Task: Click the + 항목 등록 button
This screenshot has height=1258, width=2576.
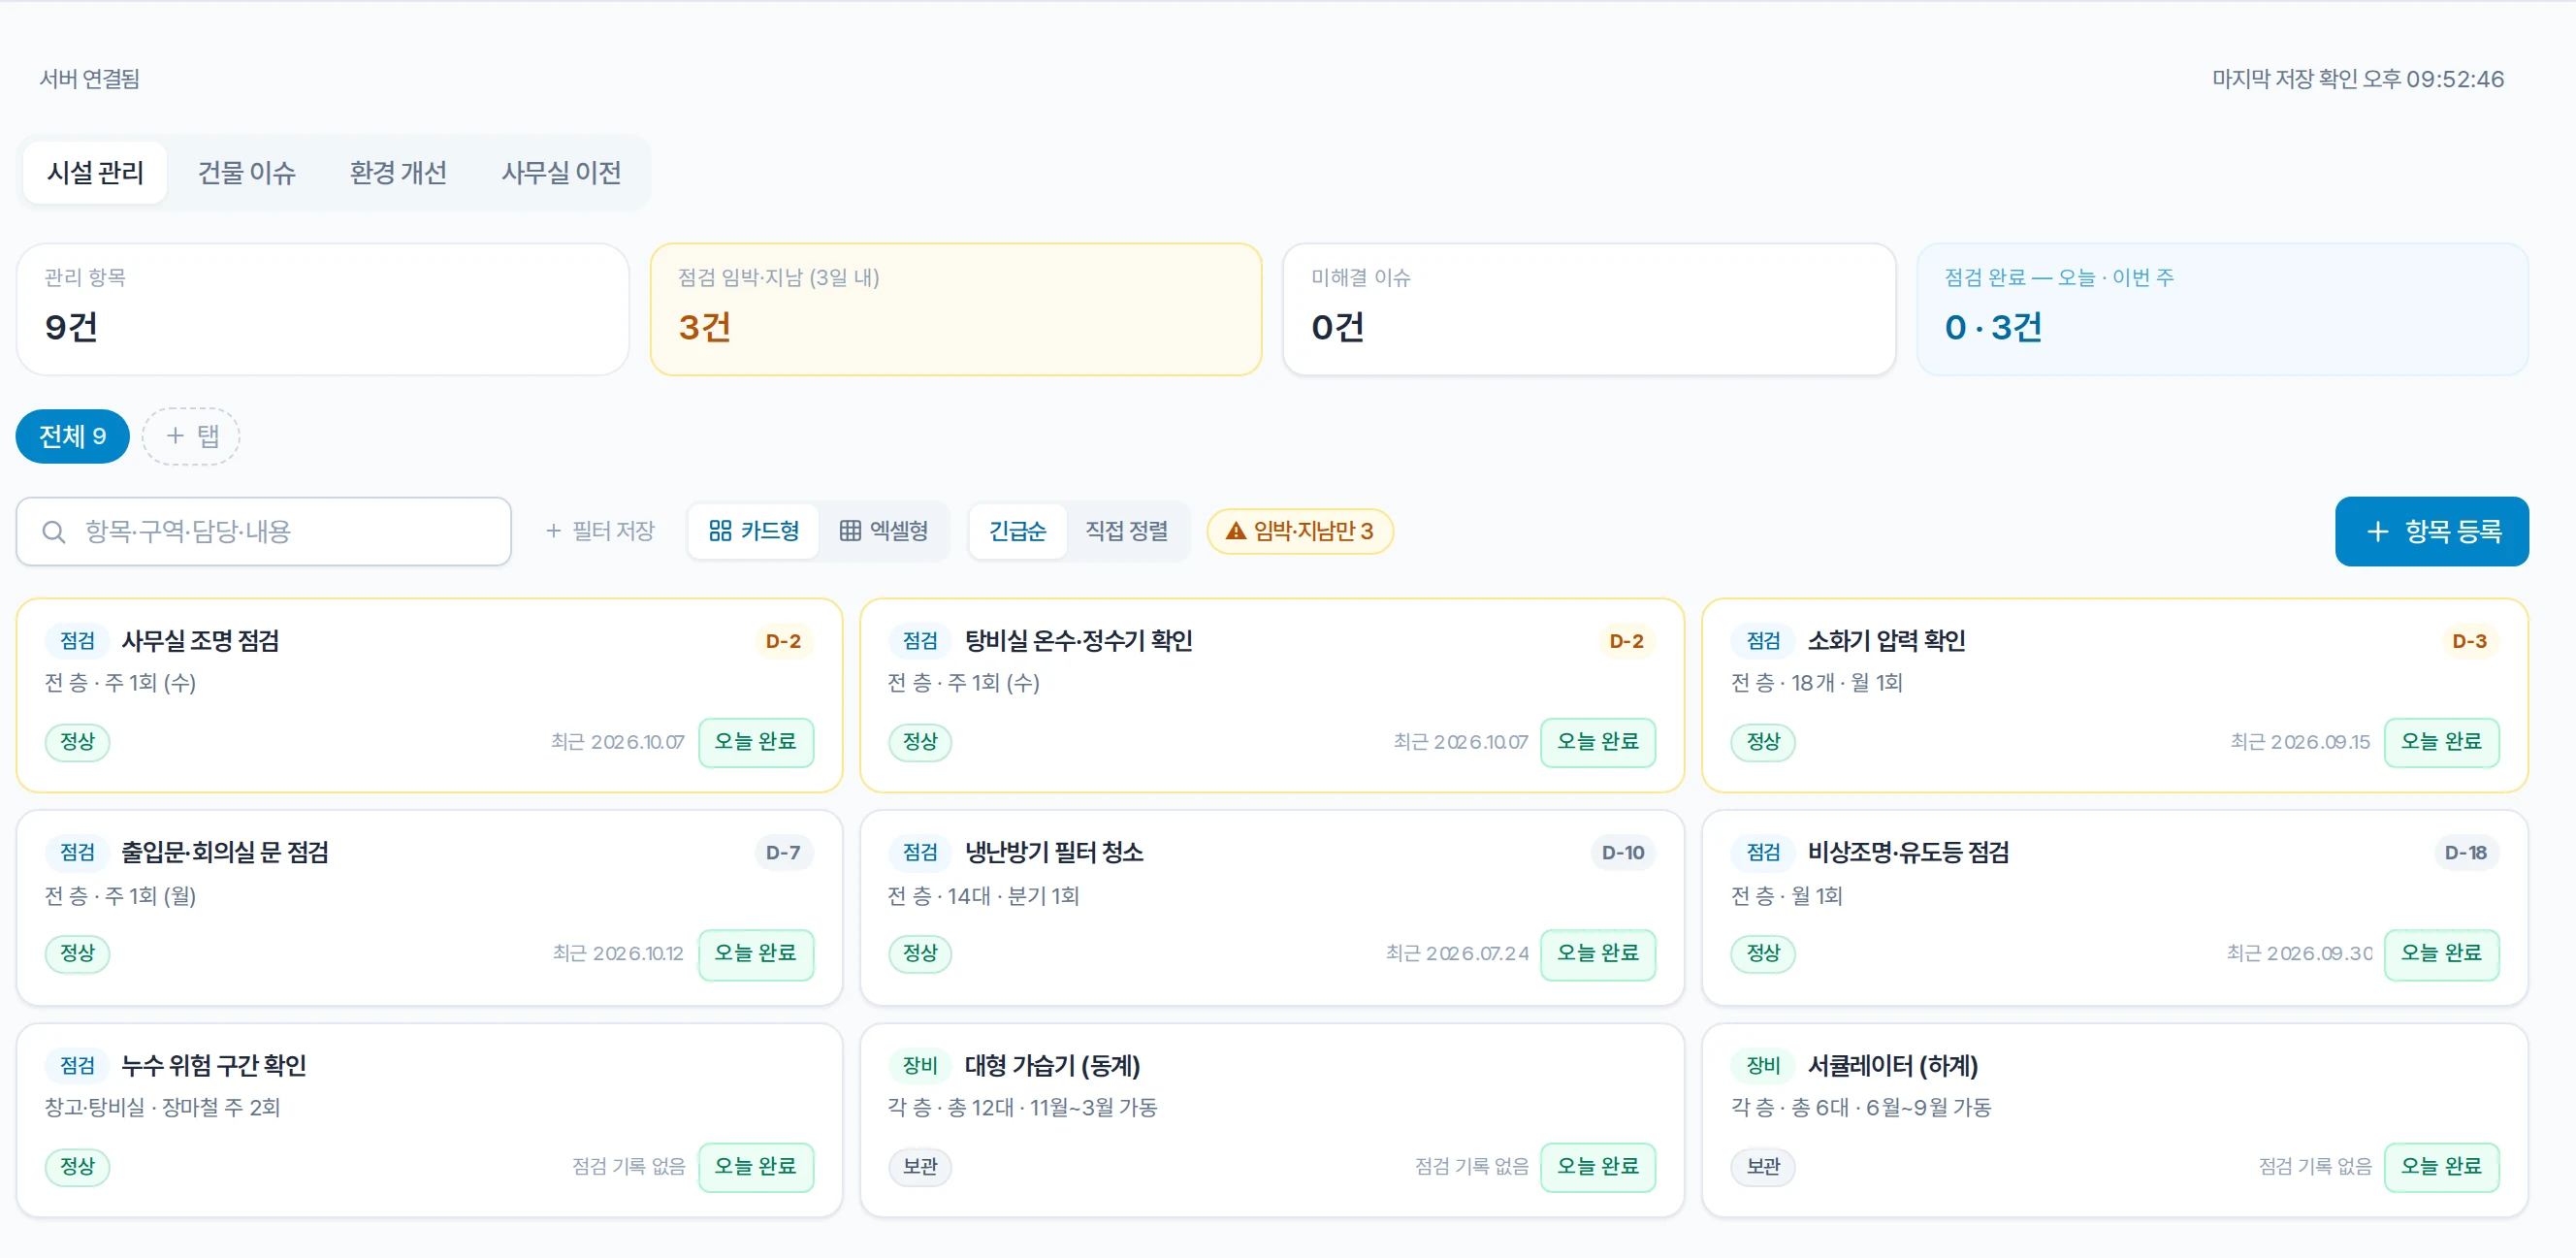Action: click(x=2431, y=531)
